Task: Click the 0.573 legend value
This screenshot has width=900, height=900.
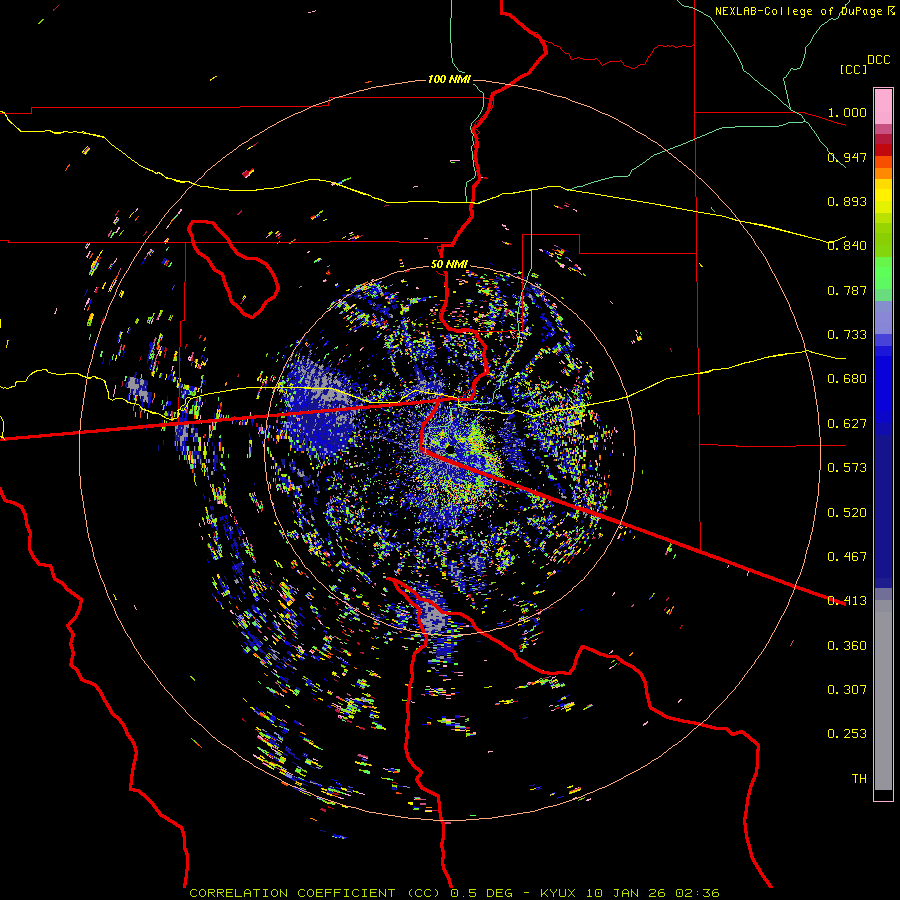Action: click(x=847, y=468)
